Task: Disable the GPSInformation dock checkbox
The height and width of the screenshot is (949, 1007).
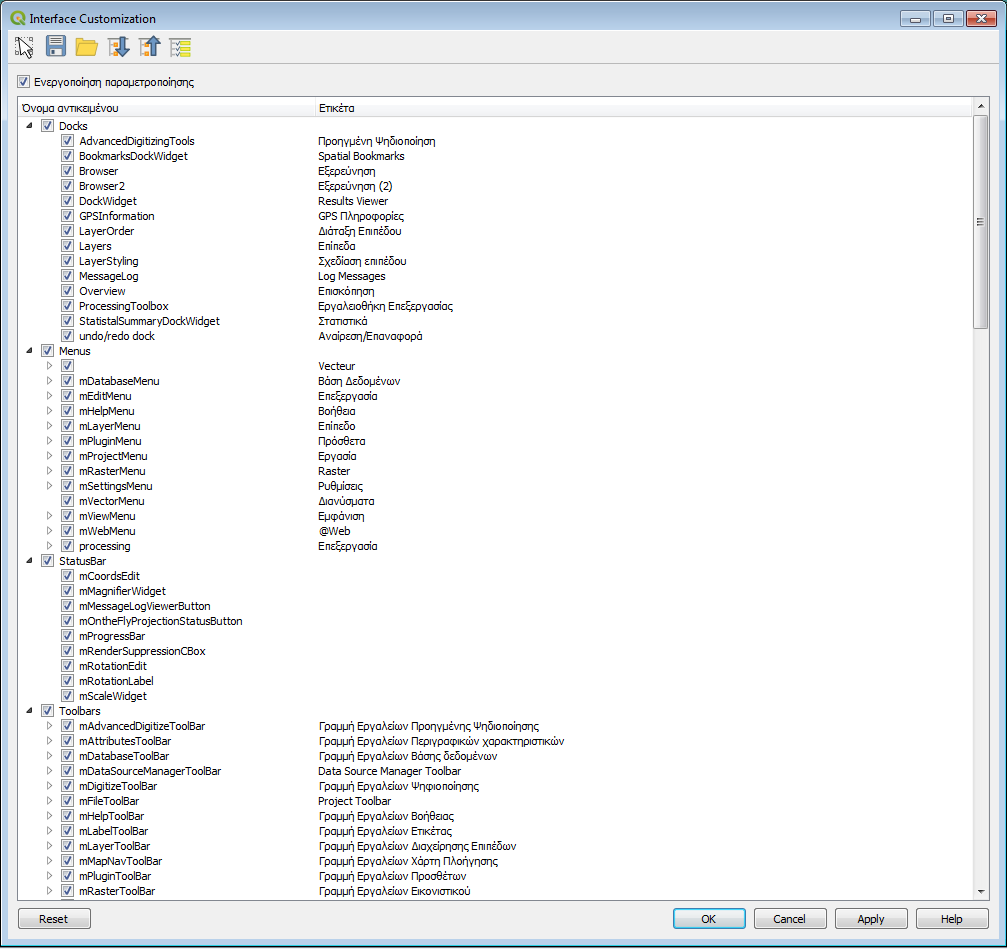Action: click(67, 216)
